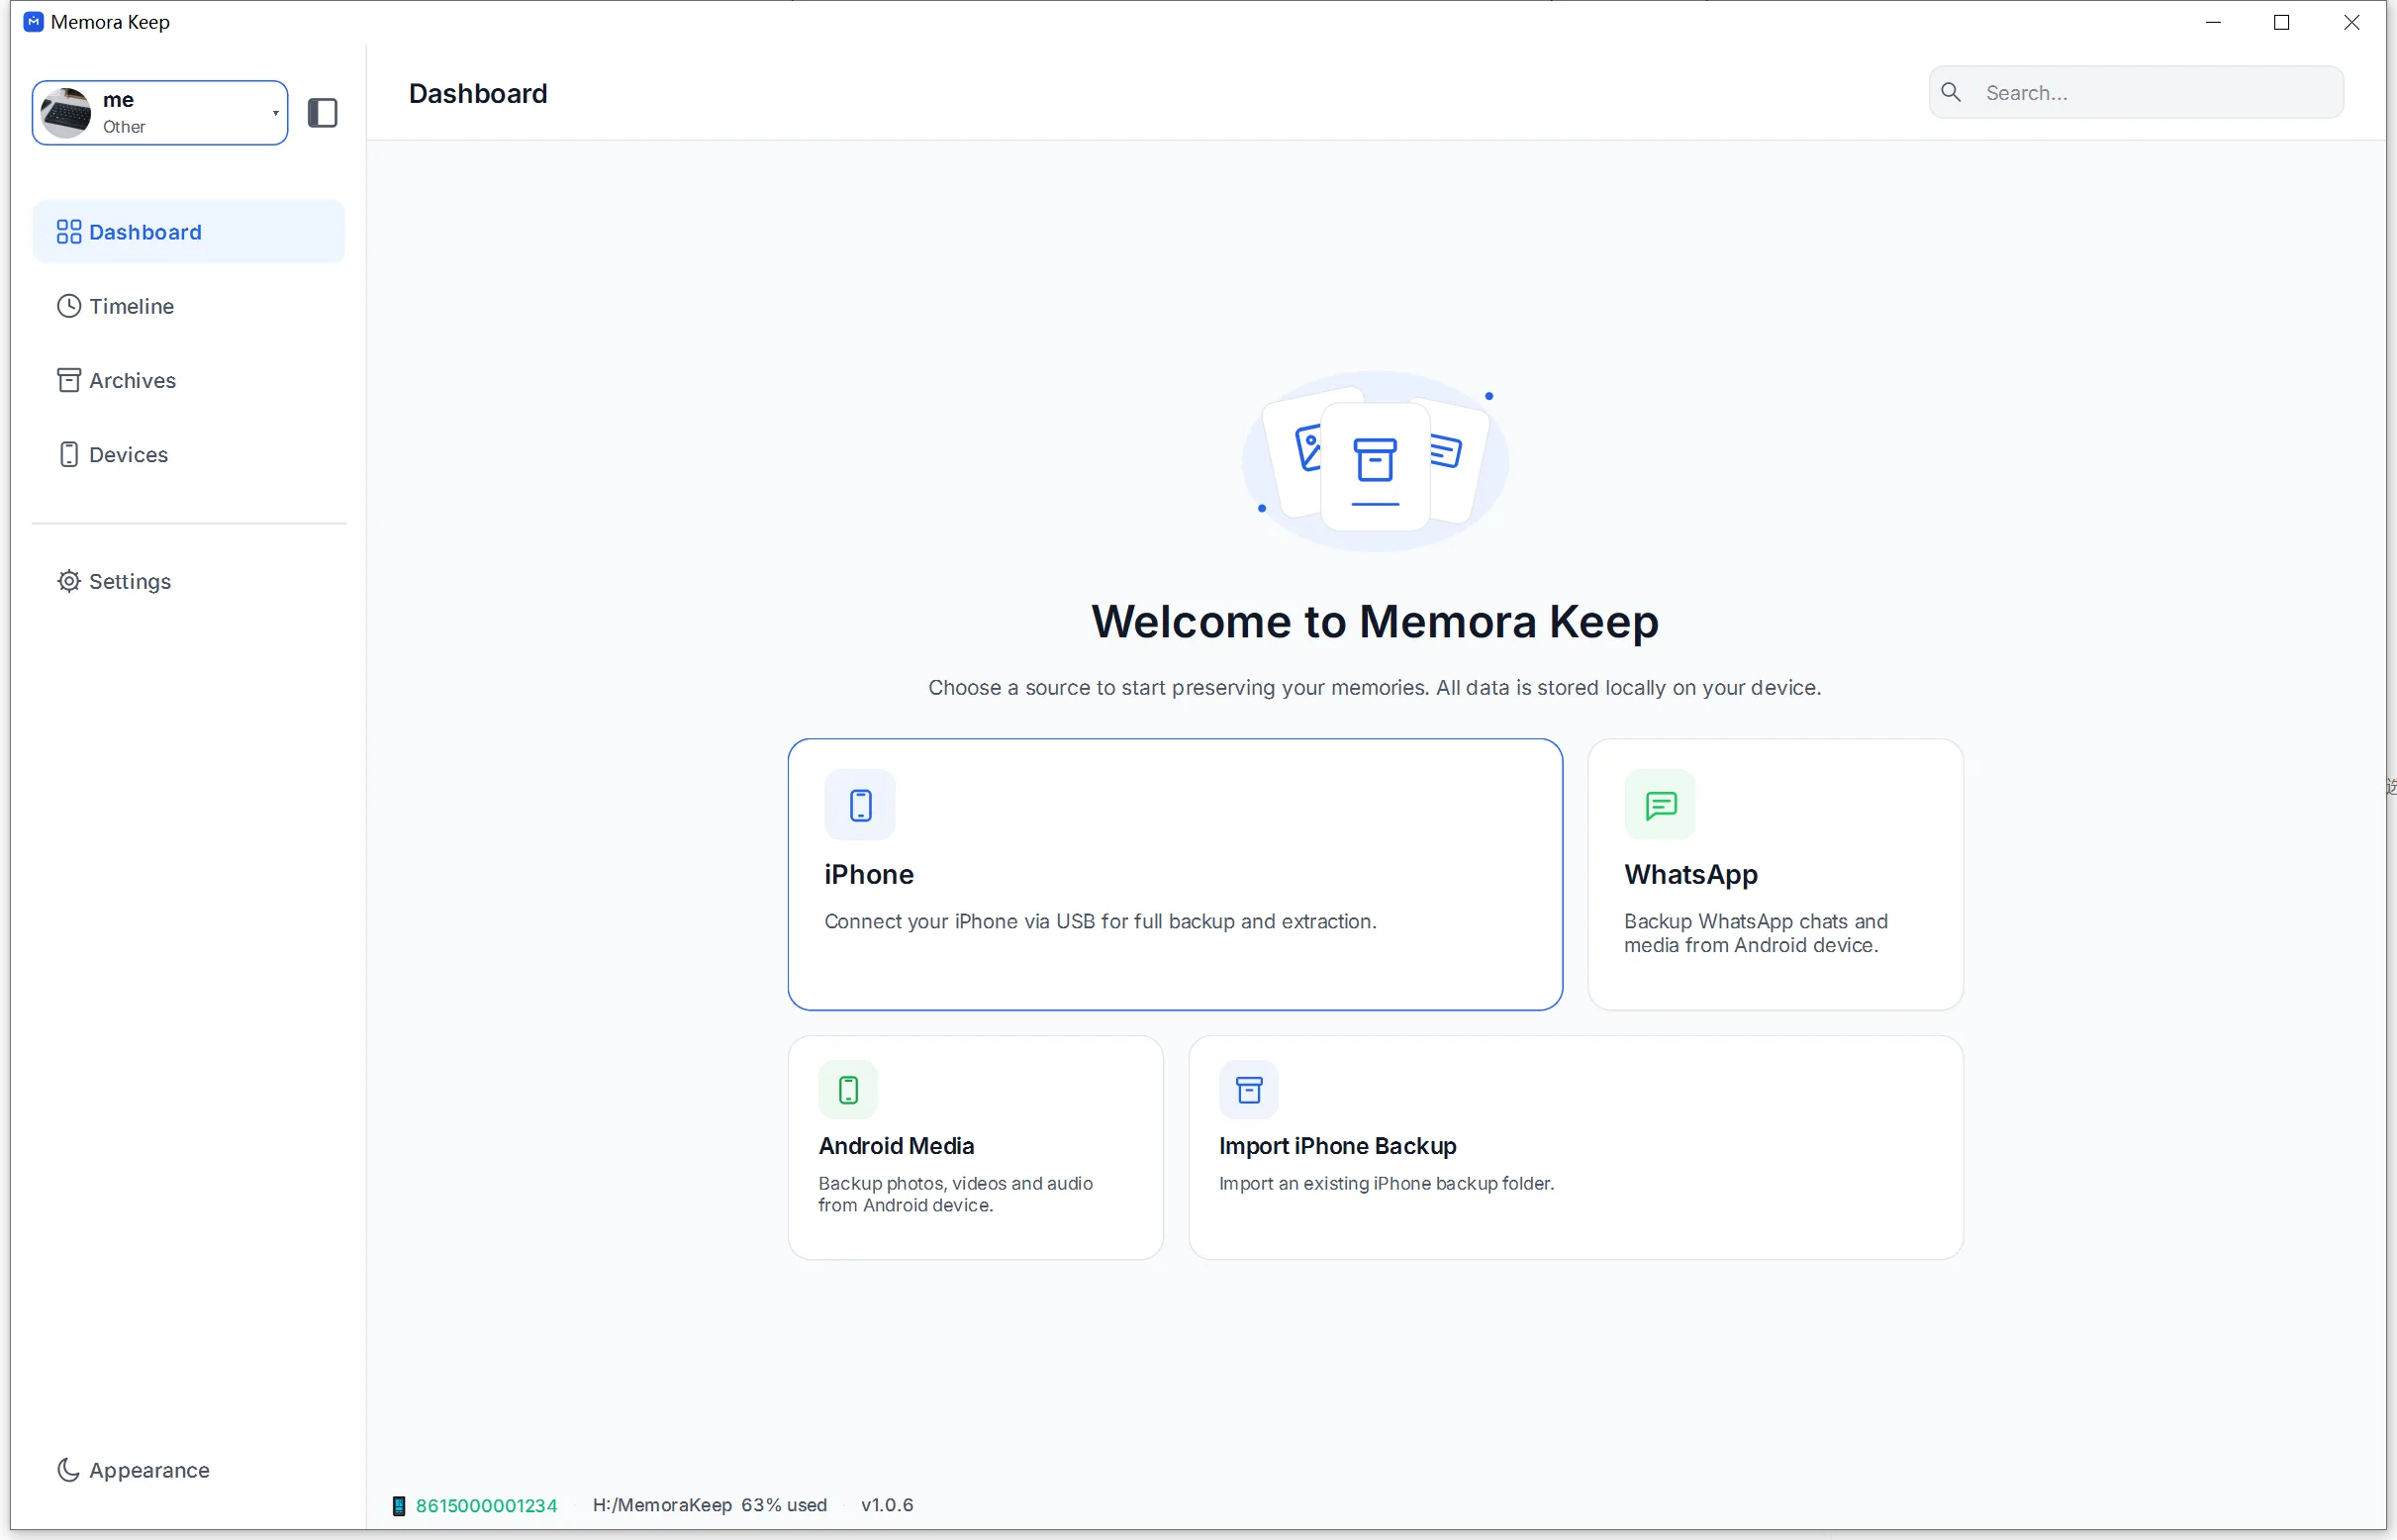
Task: Collapse the sidebar with the panel icon
Action: coord(322,113)
